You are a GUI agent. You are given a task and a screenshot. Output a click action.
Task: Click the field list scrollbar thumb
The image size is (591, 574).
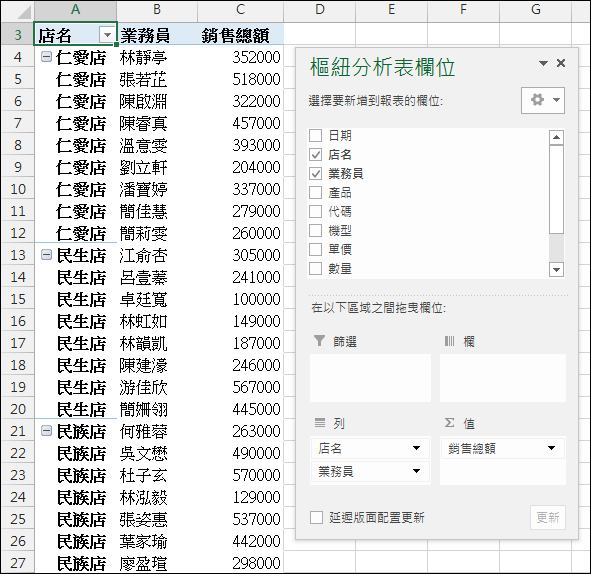(556, 189)
